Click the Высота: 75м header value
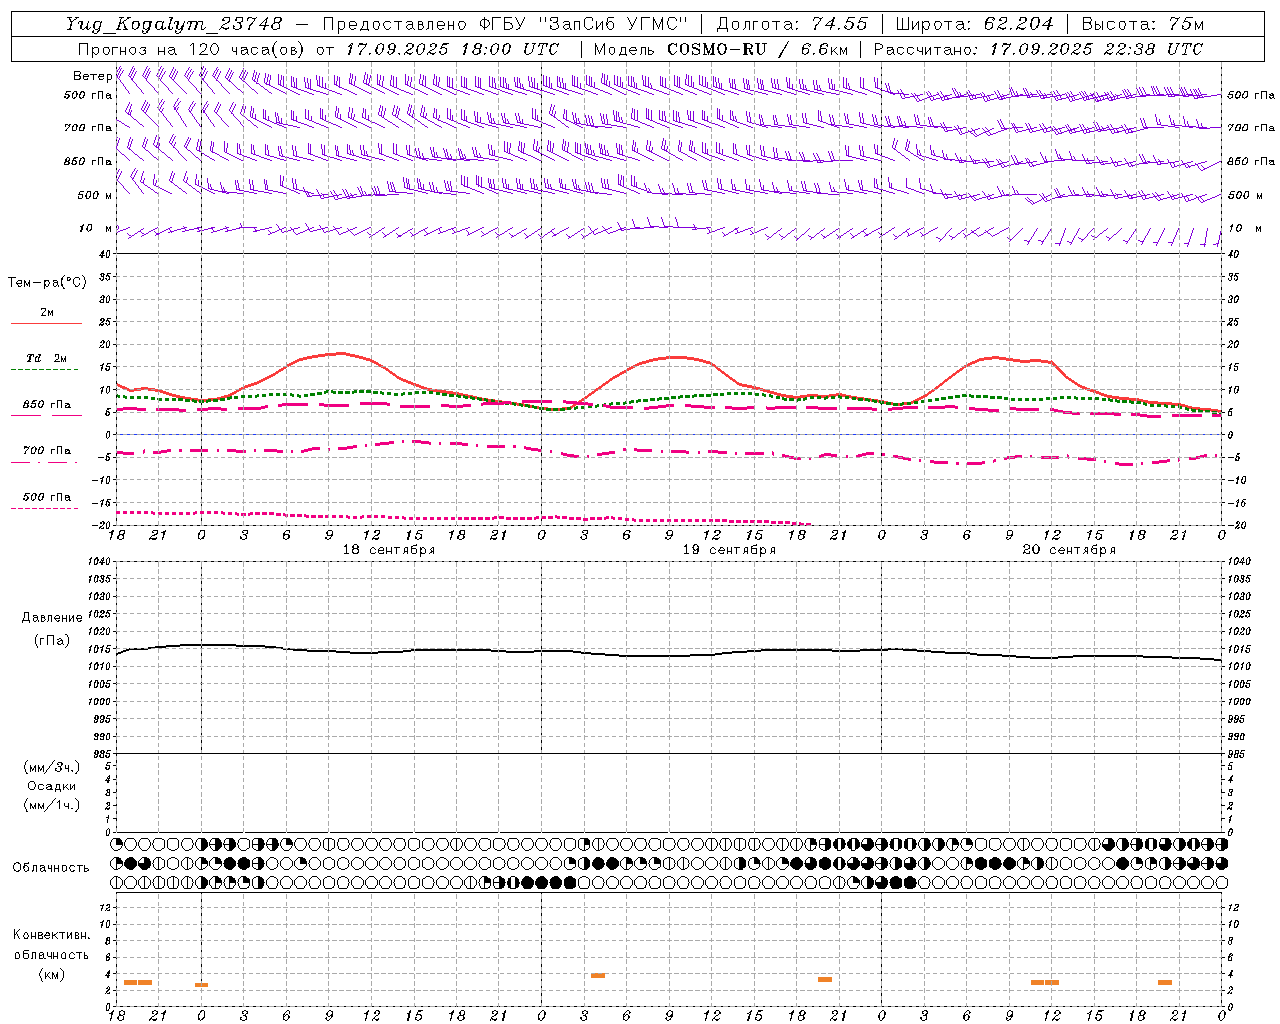 [1142, 24]
